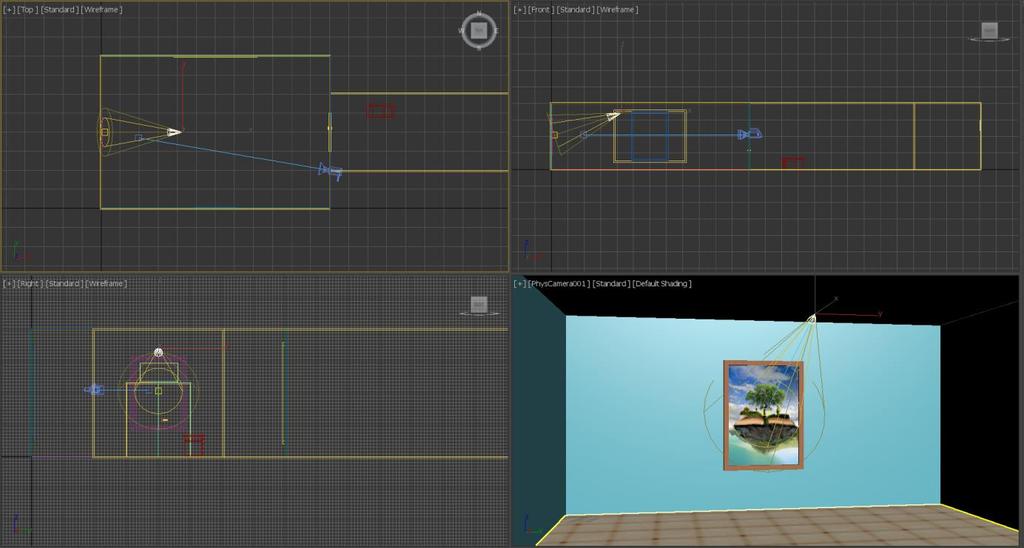Open [Wireframe] shading menu in Right viewport

(106, 283)
